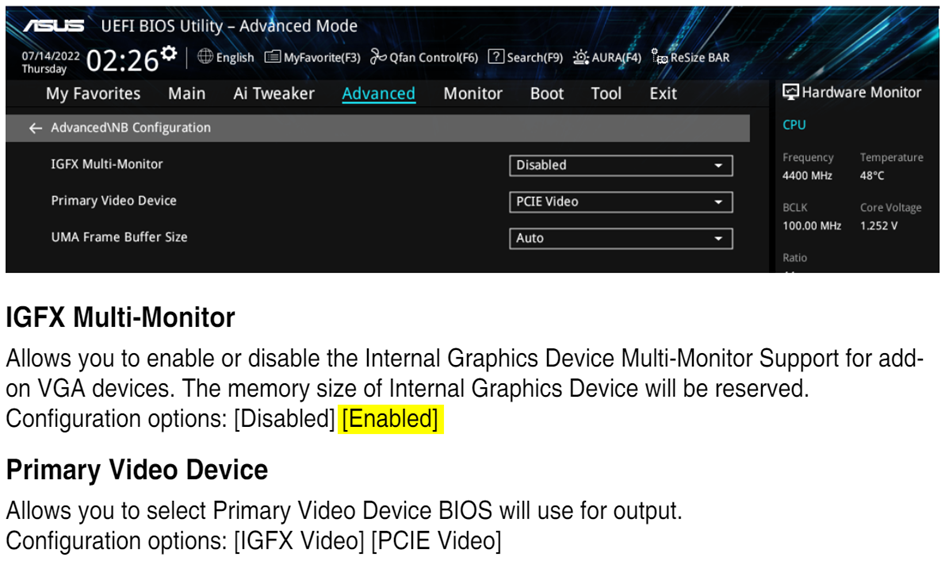Click the globe language icon

[x=205, y=57]
